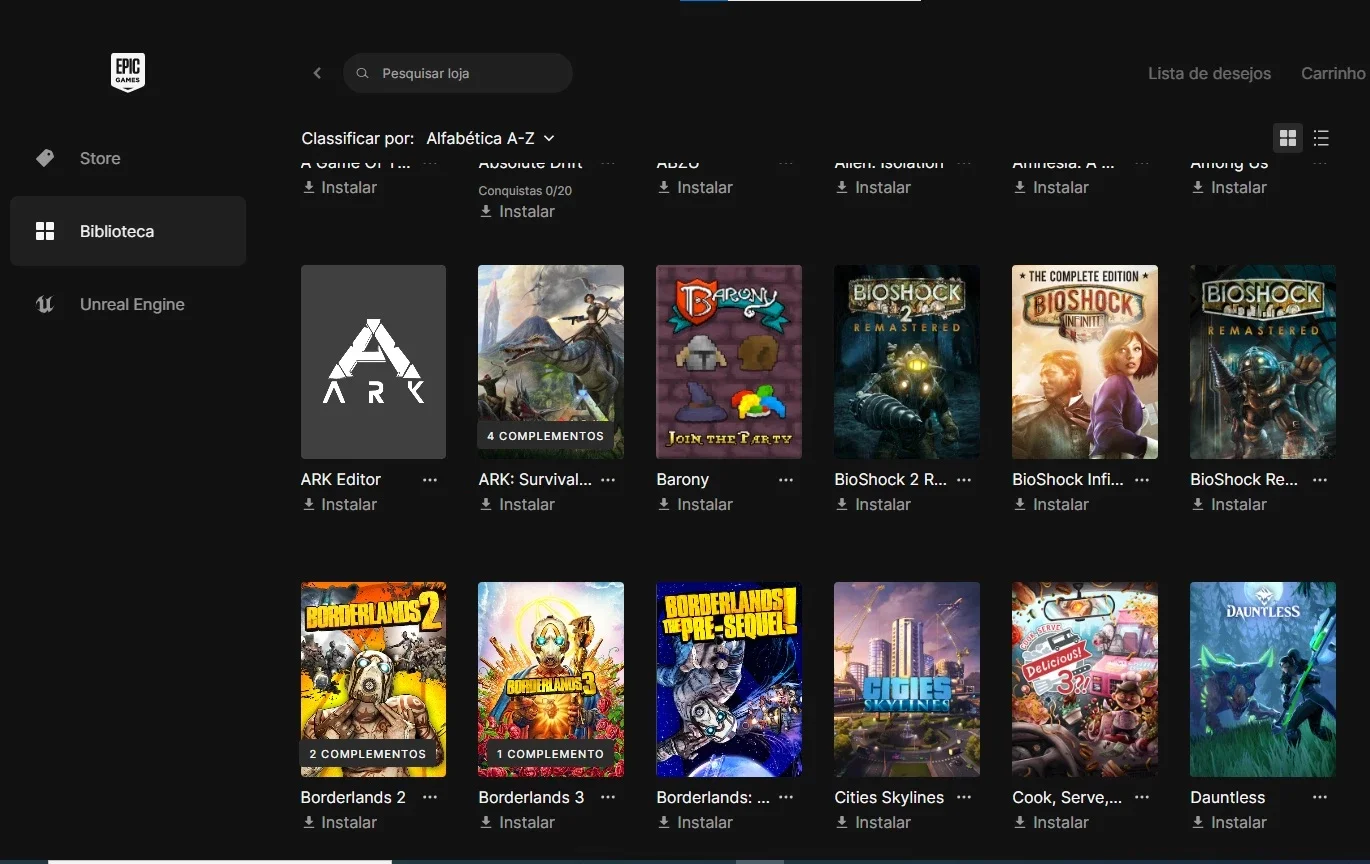Install ARK: Survival Evolved
This screenshot has width=1370, height=864.
pos(517,505)
